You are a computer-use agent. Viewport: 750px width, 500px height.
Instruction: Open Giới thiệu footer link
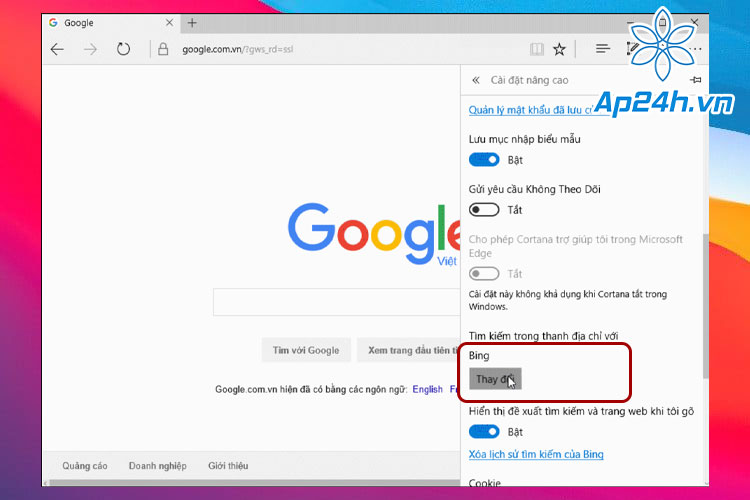pos(228,466)
